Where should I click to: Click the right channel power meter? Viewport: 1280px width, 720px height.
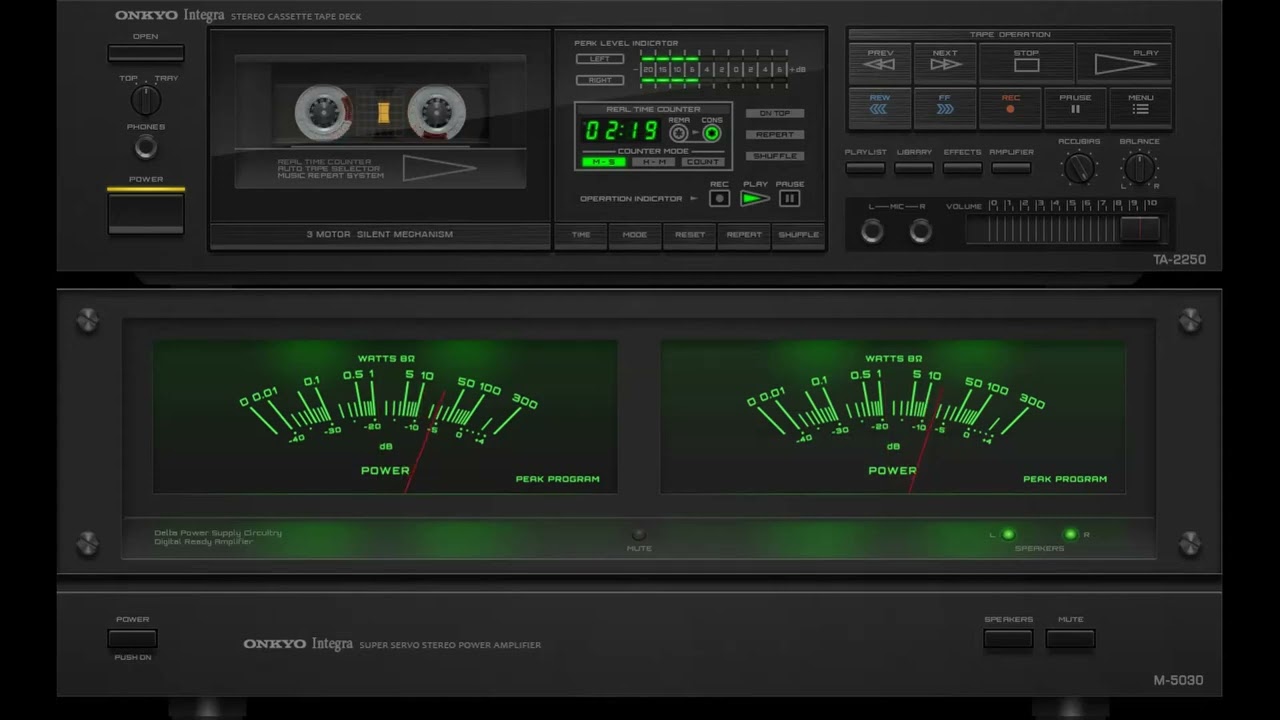pos(893,417)
